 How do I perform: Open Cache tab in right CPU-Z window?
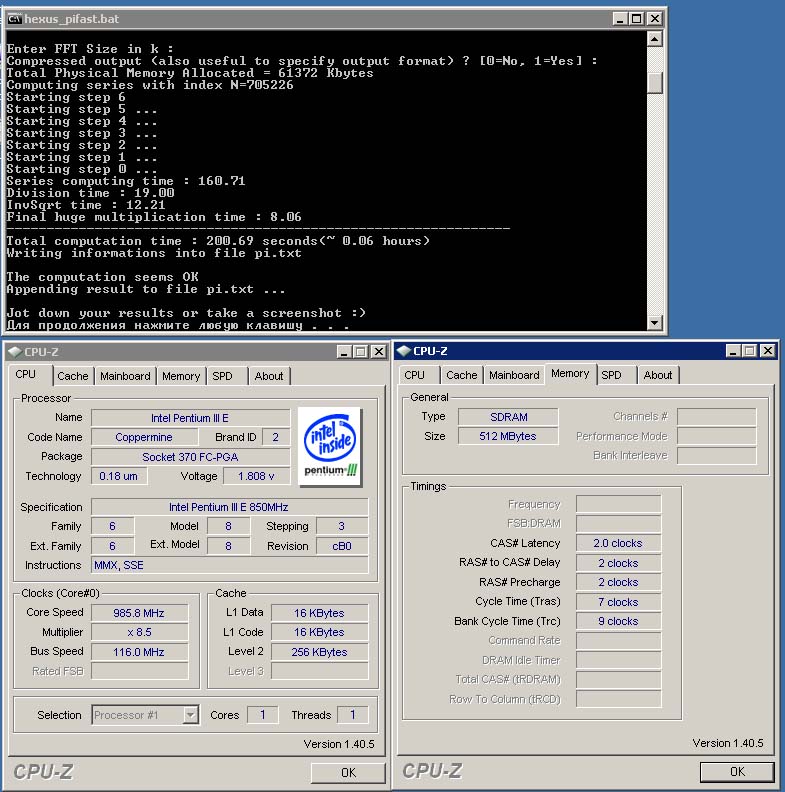(x=462, y=375)
